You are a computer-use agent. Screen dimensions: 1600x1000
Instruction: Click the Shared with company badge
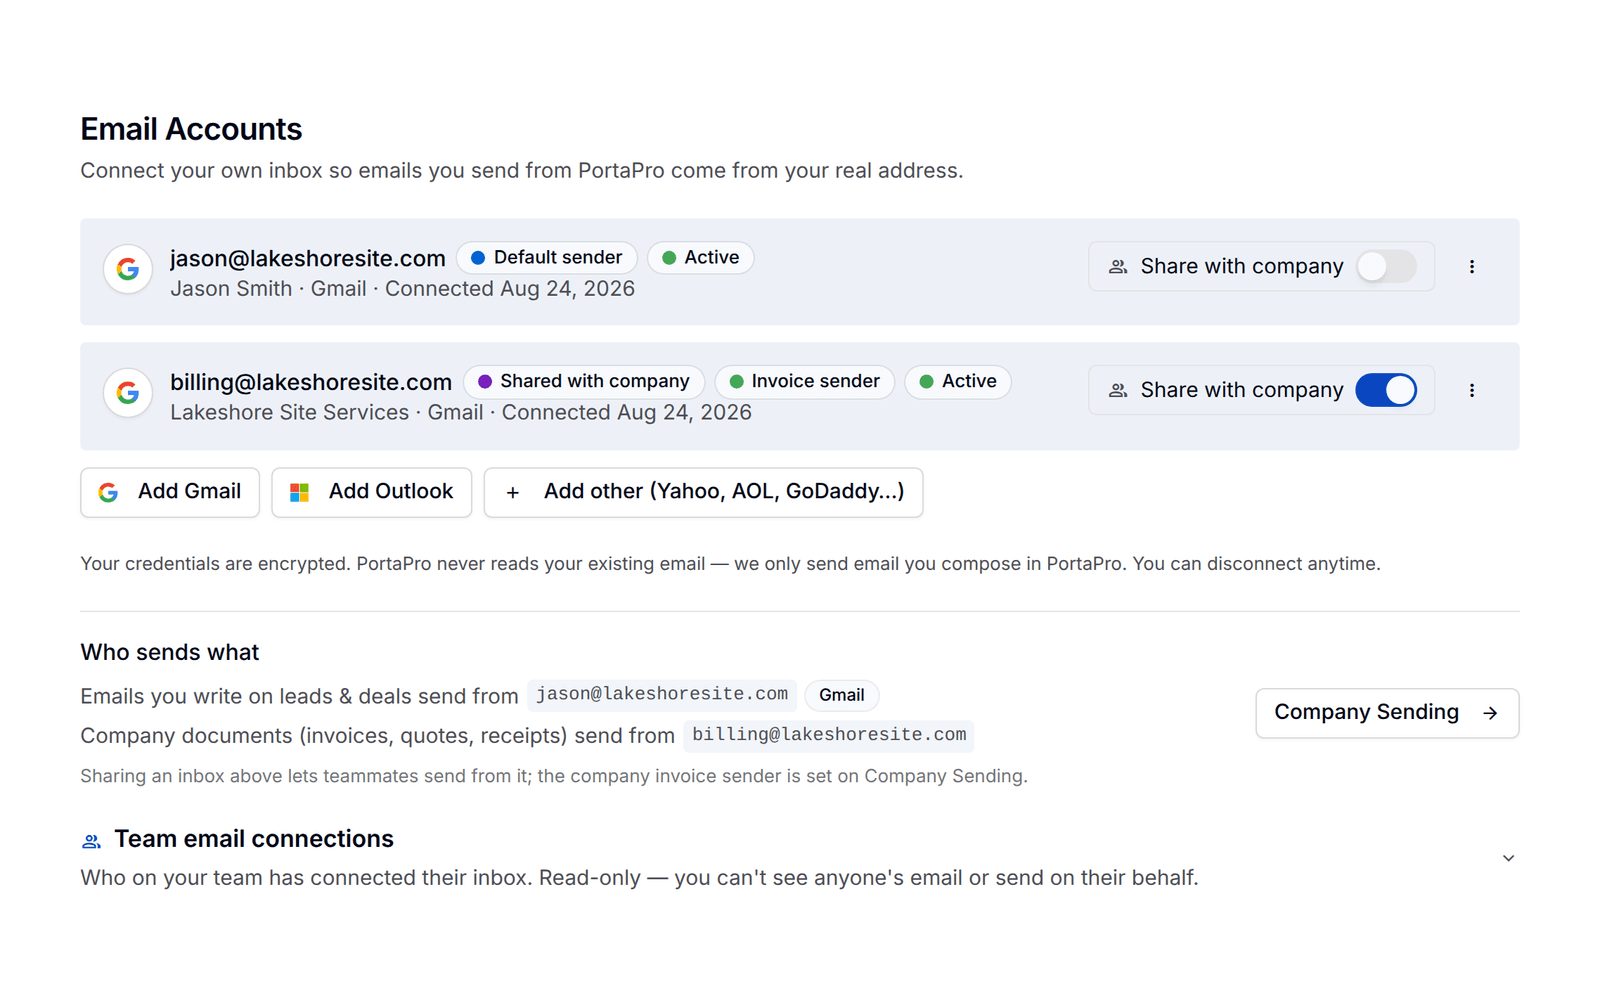pyautogui.click(x=584, y=382)
